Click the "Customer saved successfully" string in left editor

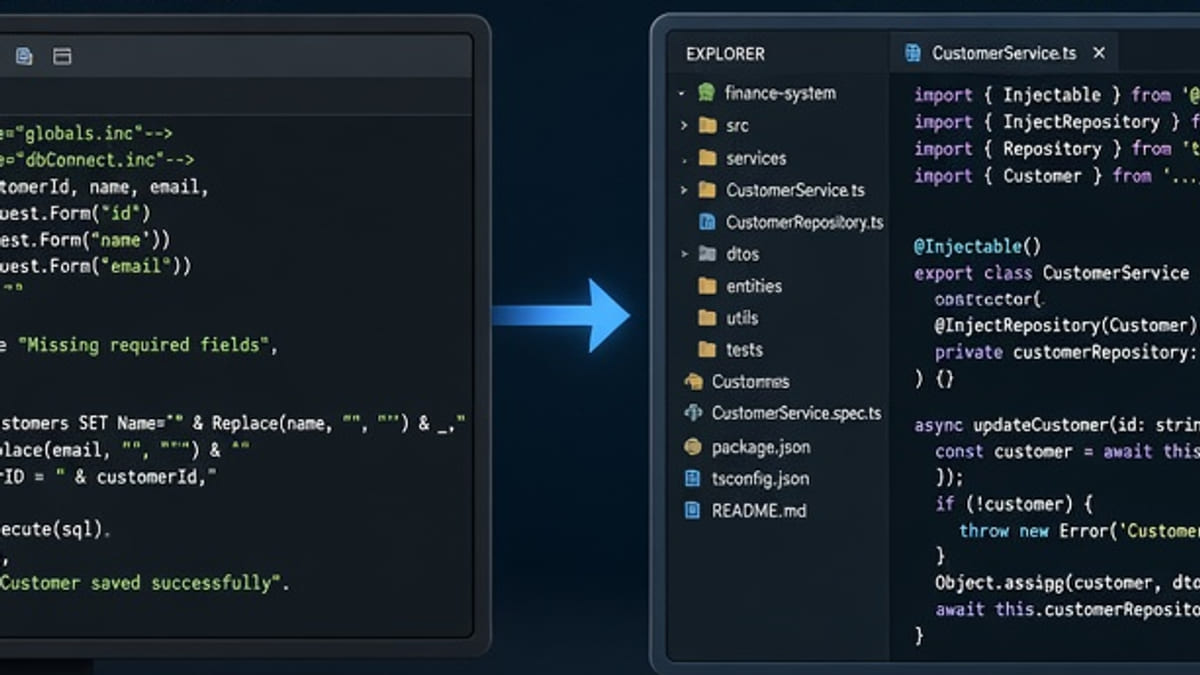click(x=141, y=583)
